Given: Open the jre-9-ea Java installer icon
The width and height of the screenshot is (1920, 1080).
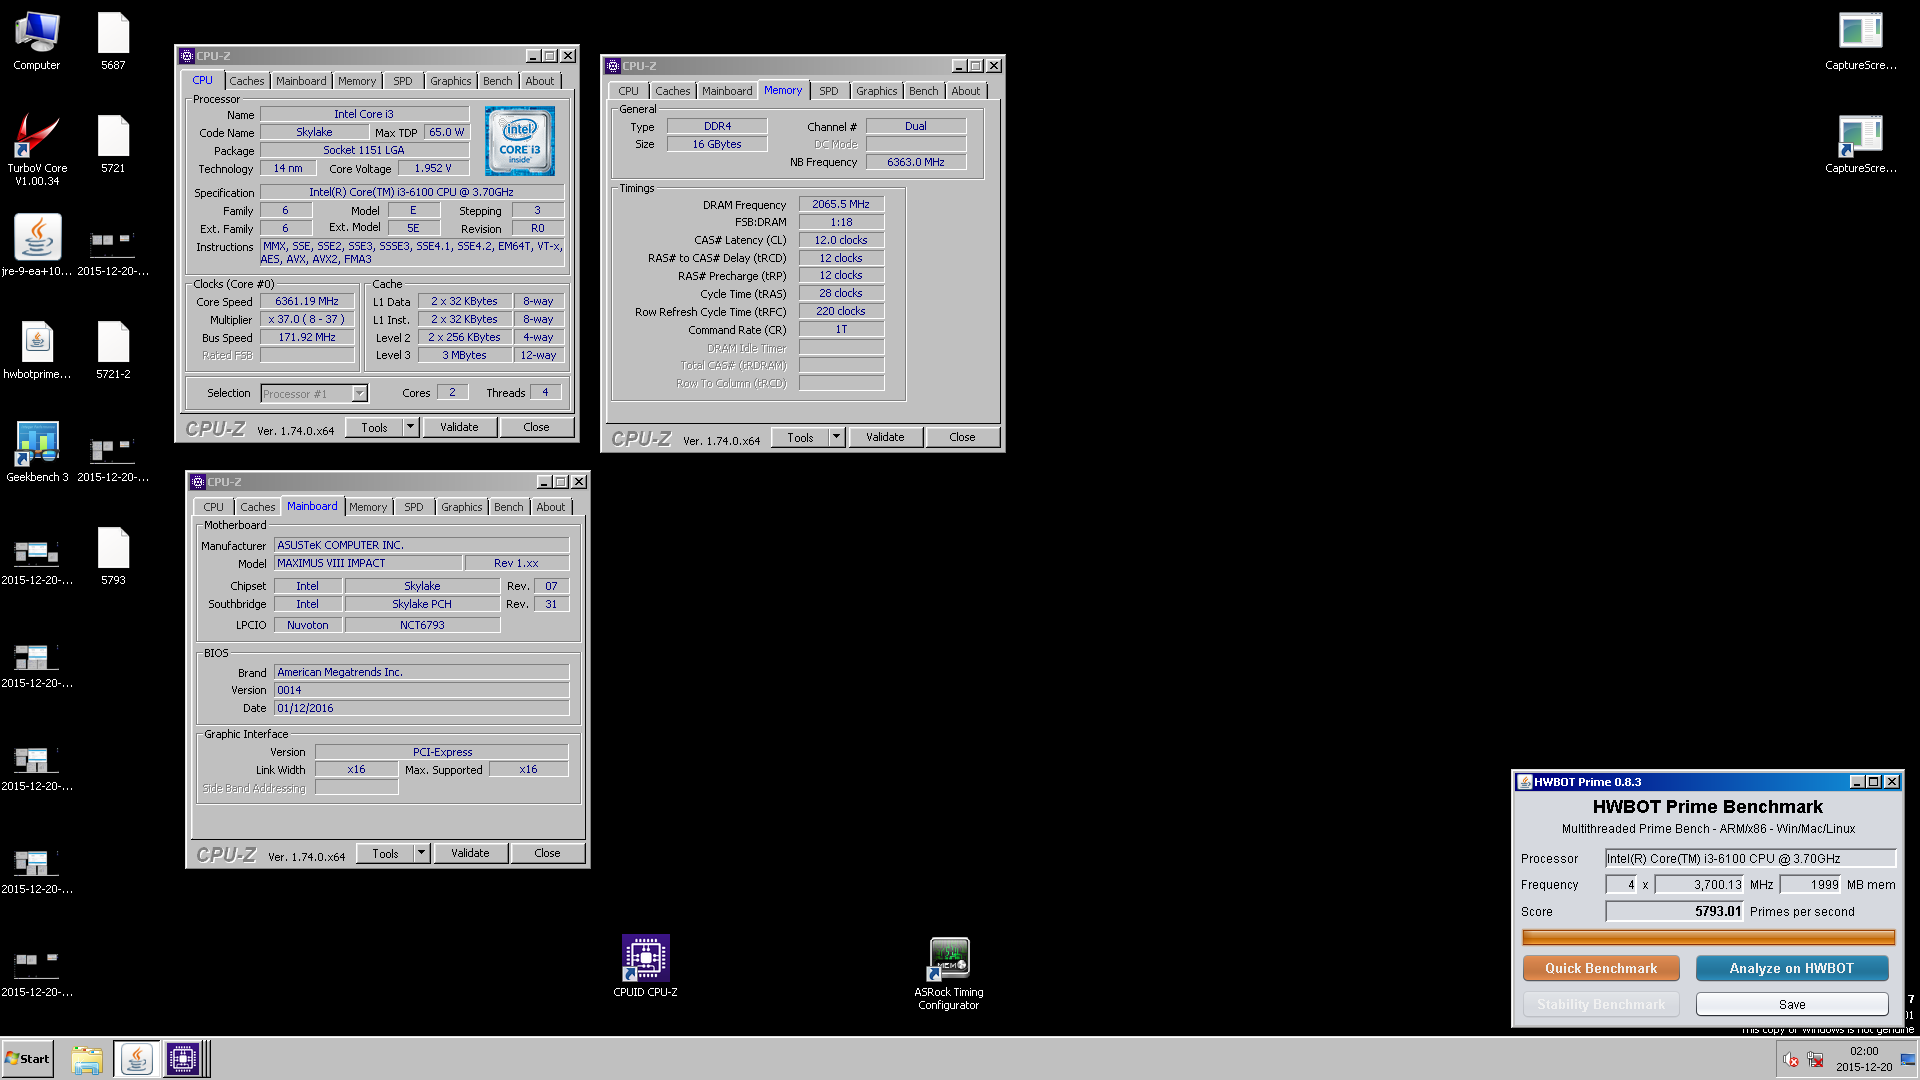Looking at the screenshot, I should coord(37,245).
